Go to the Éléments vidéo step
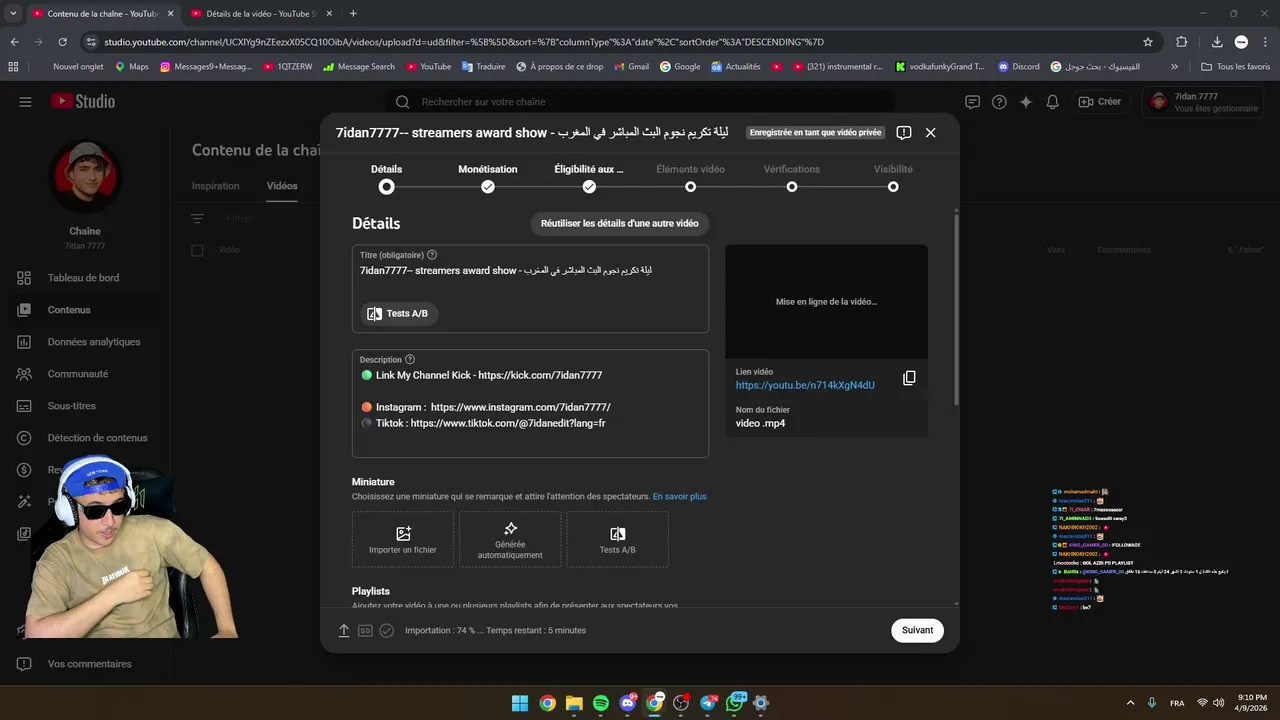 pyautogui.click(x=690, y=178)
